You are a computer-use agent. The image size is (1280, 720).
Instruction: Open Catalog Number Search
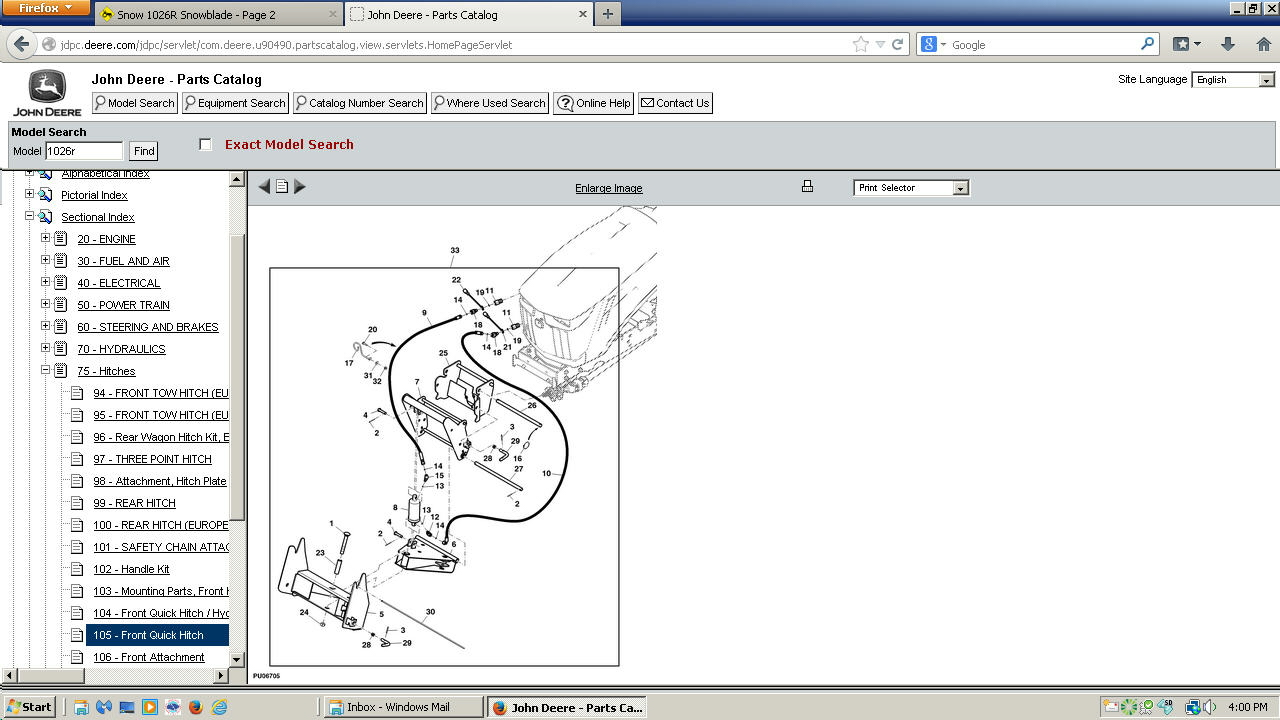point(360,103)
